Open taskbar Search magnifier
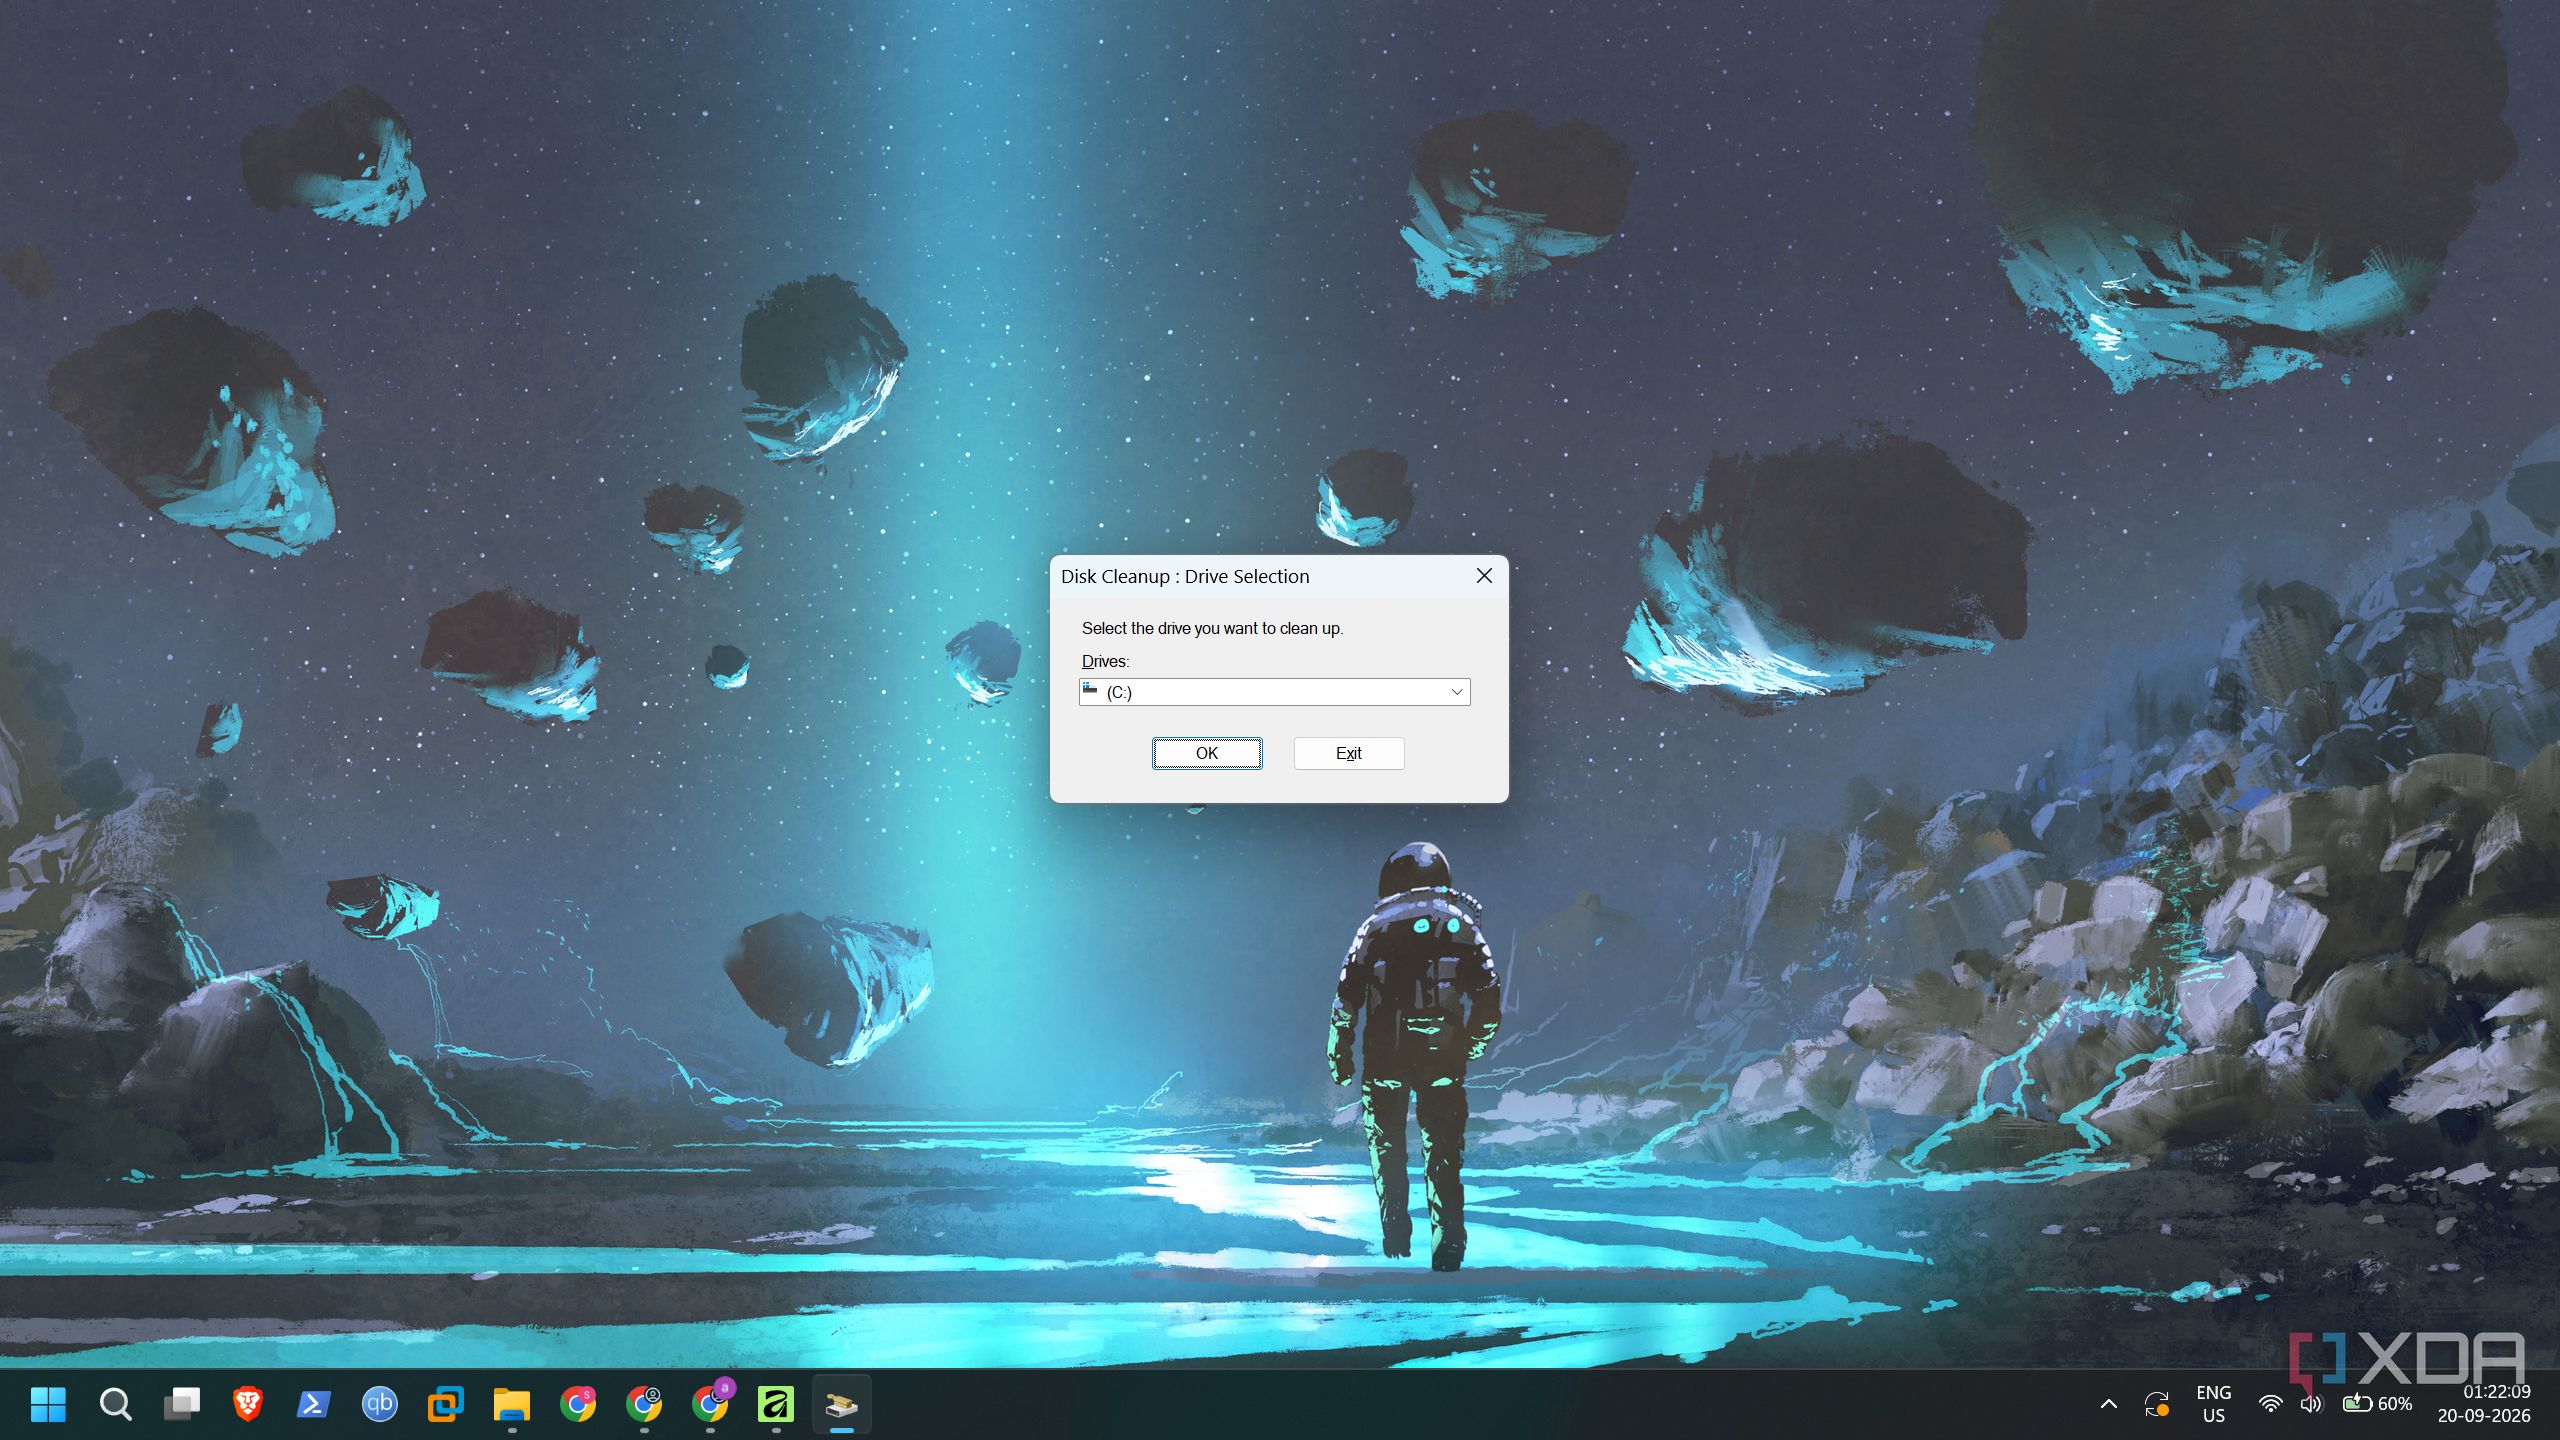The width and height of the screenshot is (2560, 1440). coord(115,1404)
